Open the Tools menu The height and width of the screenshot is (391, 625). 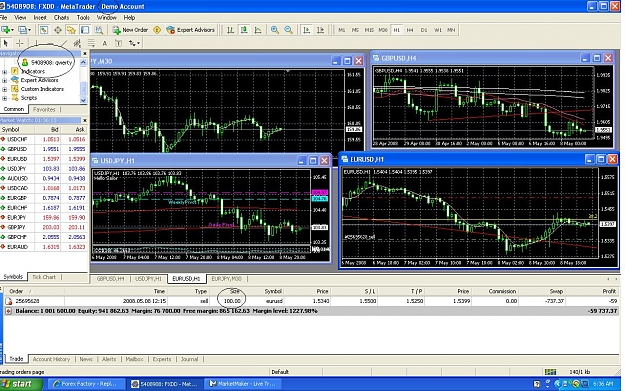click(x=83, y=18)
